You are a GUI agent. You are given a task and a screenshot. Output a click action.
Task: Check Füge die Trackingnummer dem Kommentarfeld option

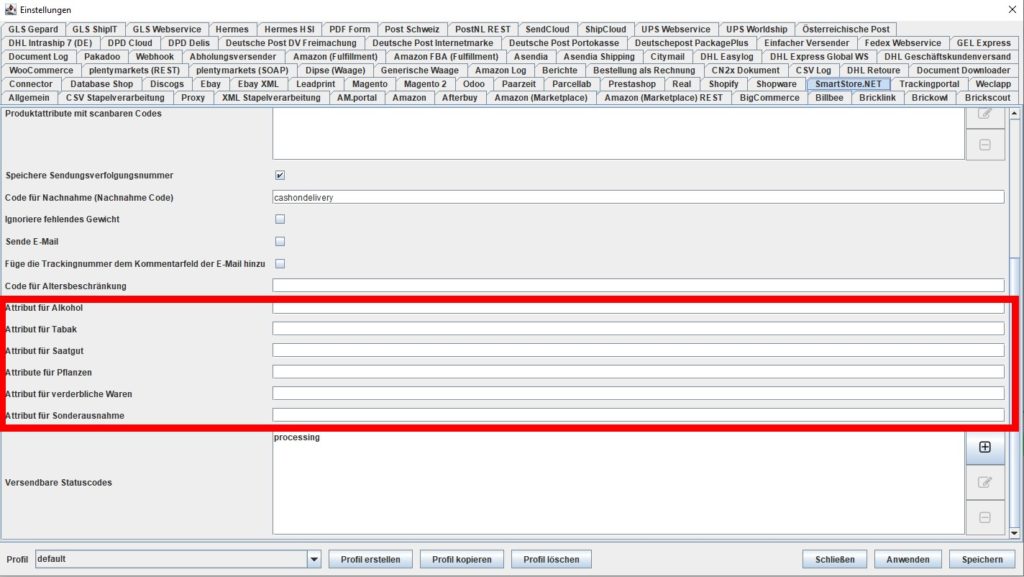[x=280, y=264]
